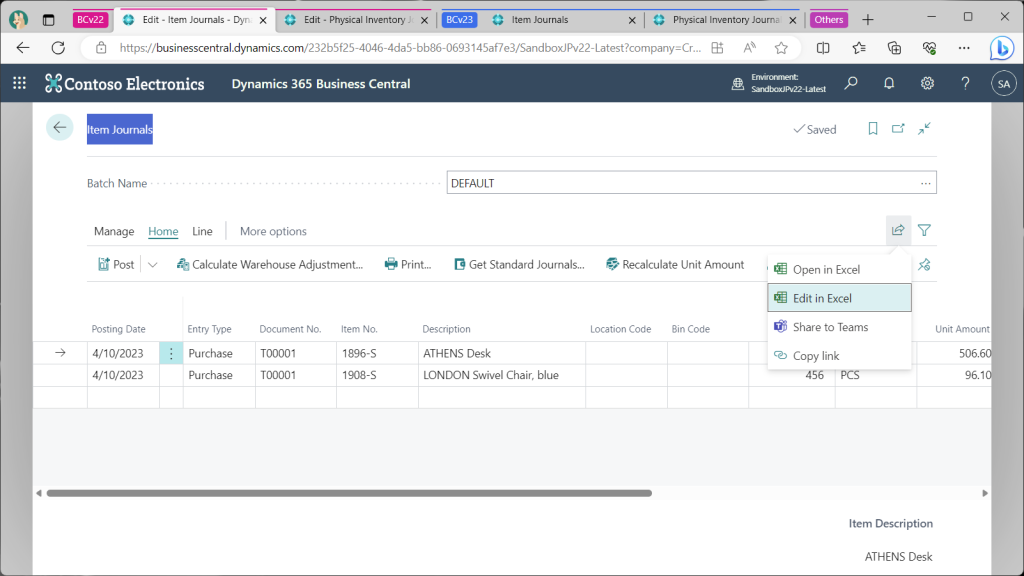
Task: Open the help question mark
Action: 965,84
